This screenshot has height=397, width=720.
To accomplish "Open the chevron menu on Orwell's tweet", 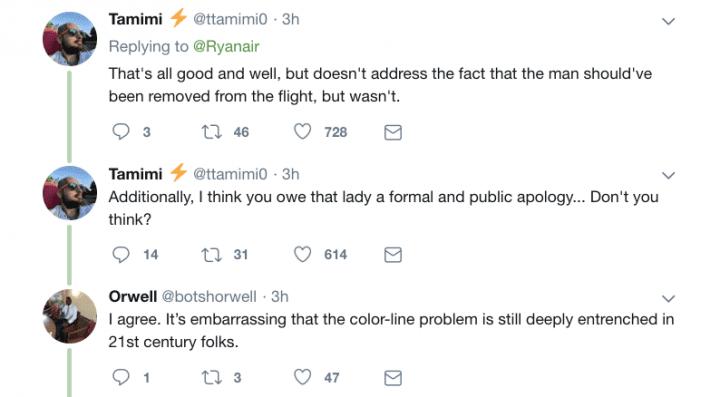I will tap(669, 299).
